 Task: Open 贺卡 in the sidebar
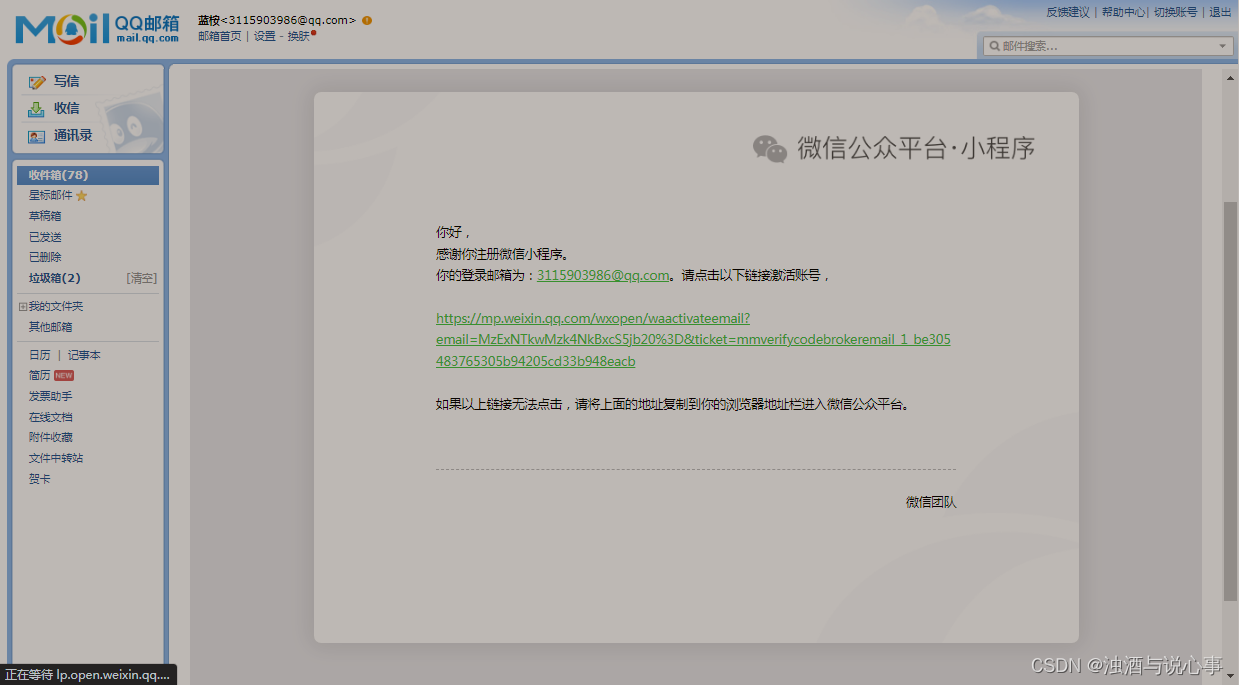tap(40, 478)
